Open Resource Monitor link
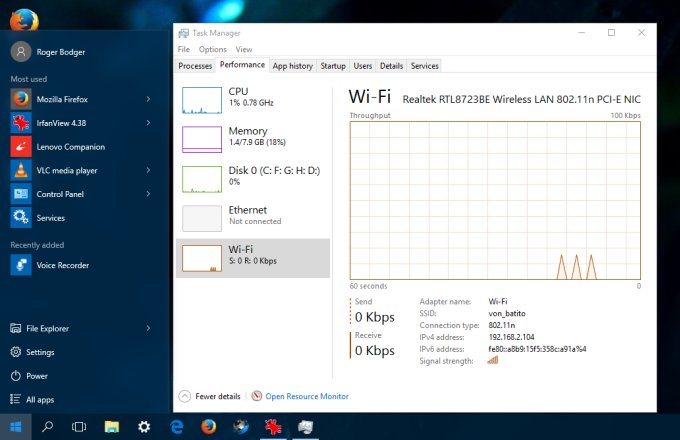This screenshot has width=680, height=440. click(307, 396)
